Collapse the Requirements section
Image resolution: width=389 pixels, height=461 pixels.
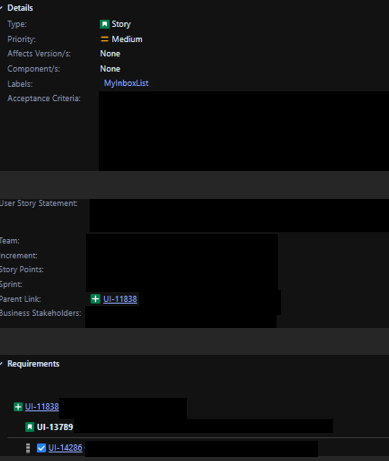[x=1, y=364]
